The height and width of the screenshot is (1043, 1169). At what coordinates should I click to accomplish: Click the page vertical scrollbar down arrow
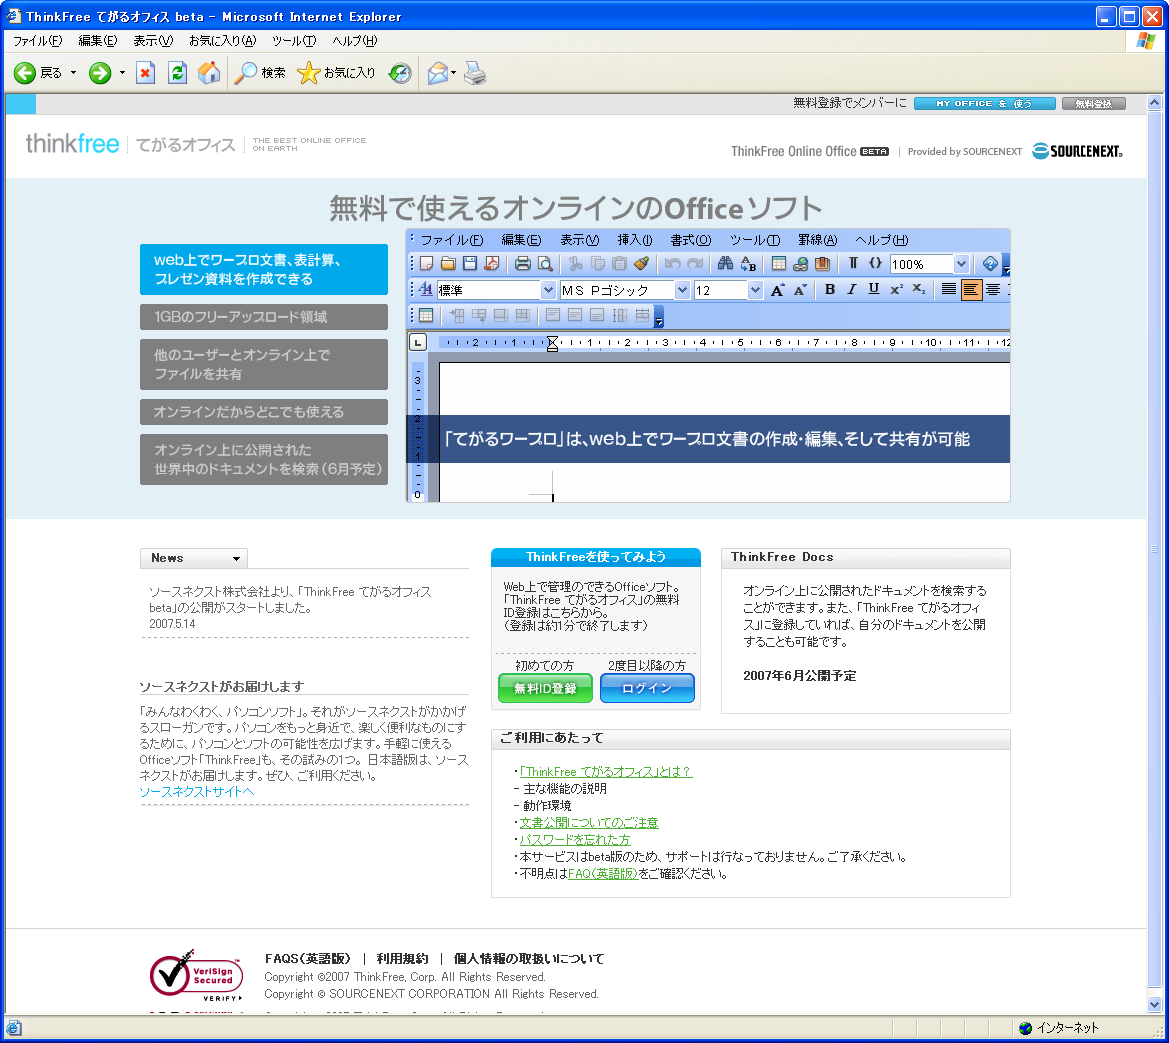tap(1155, 1004)
